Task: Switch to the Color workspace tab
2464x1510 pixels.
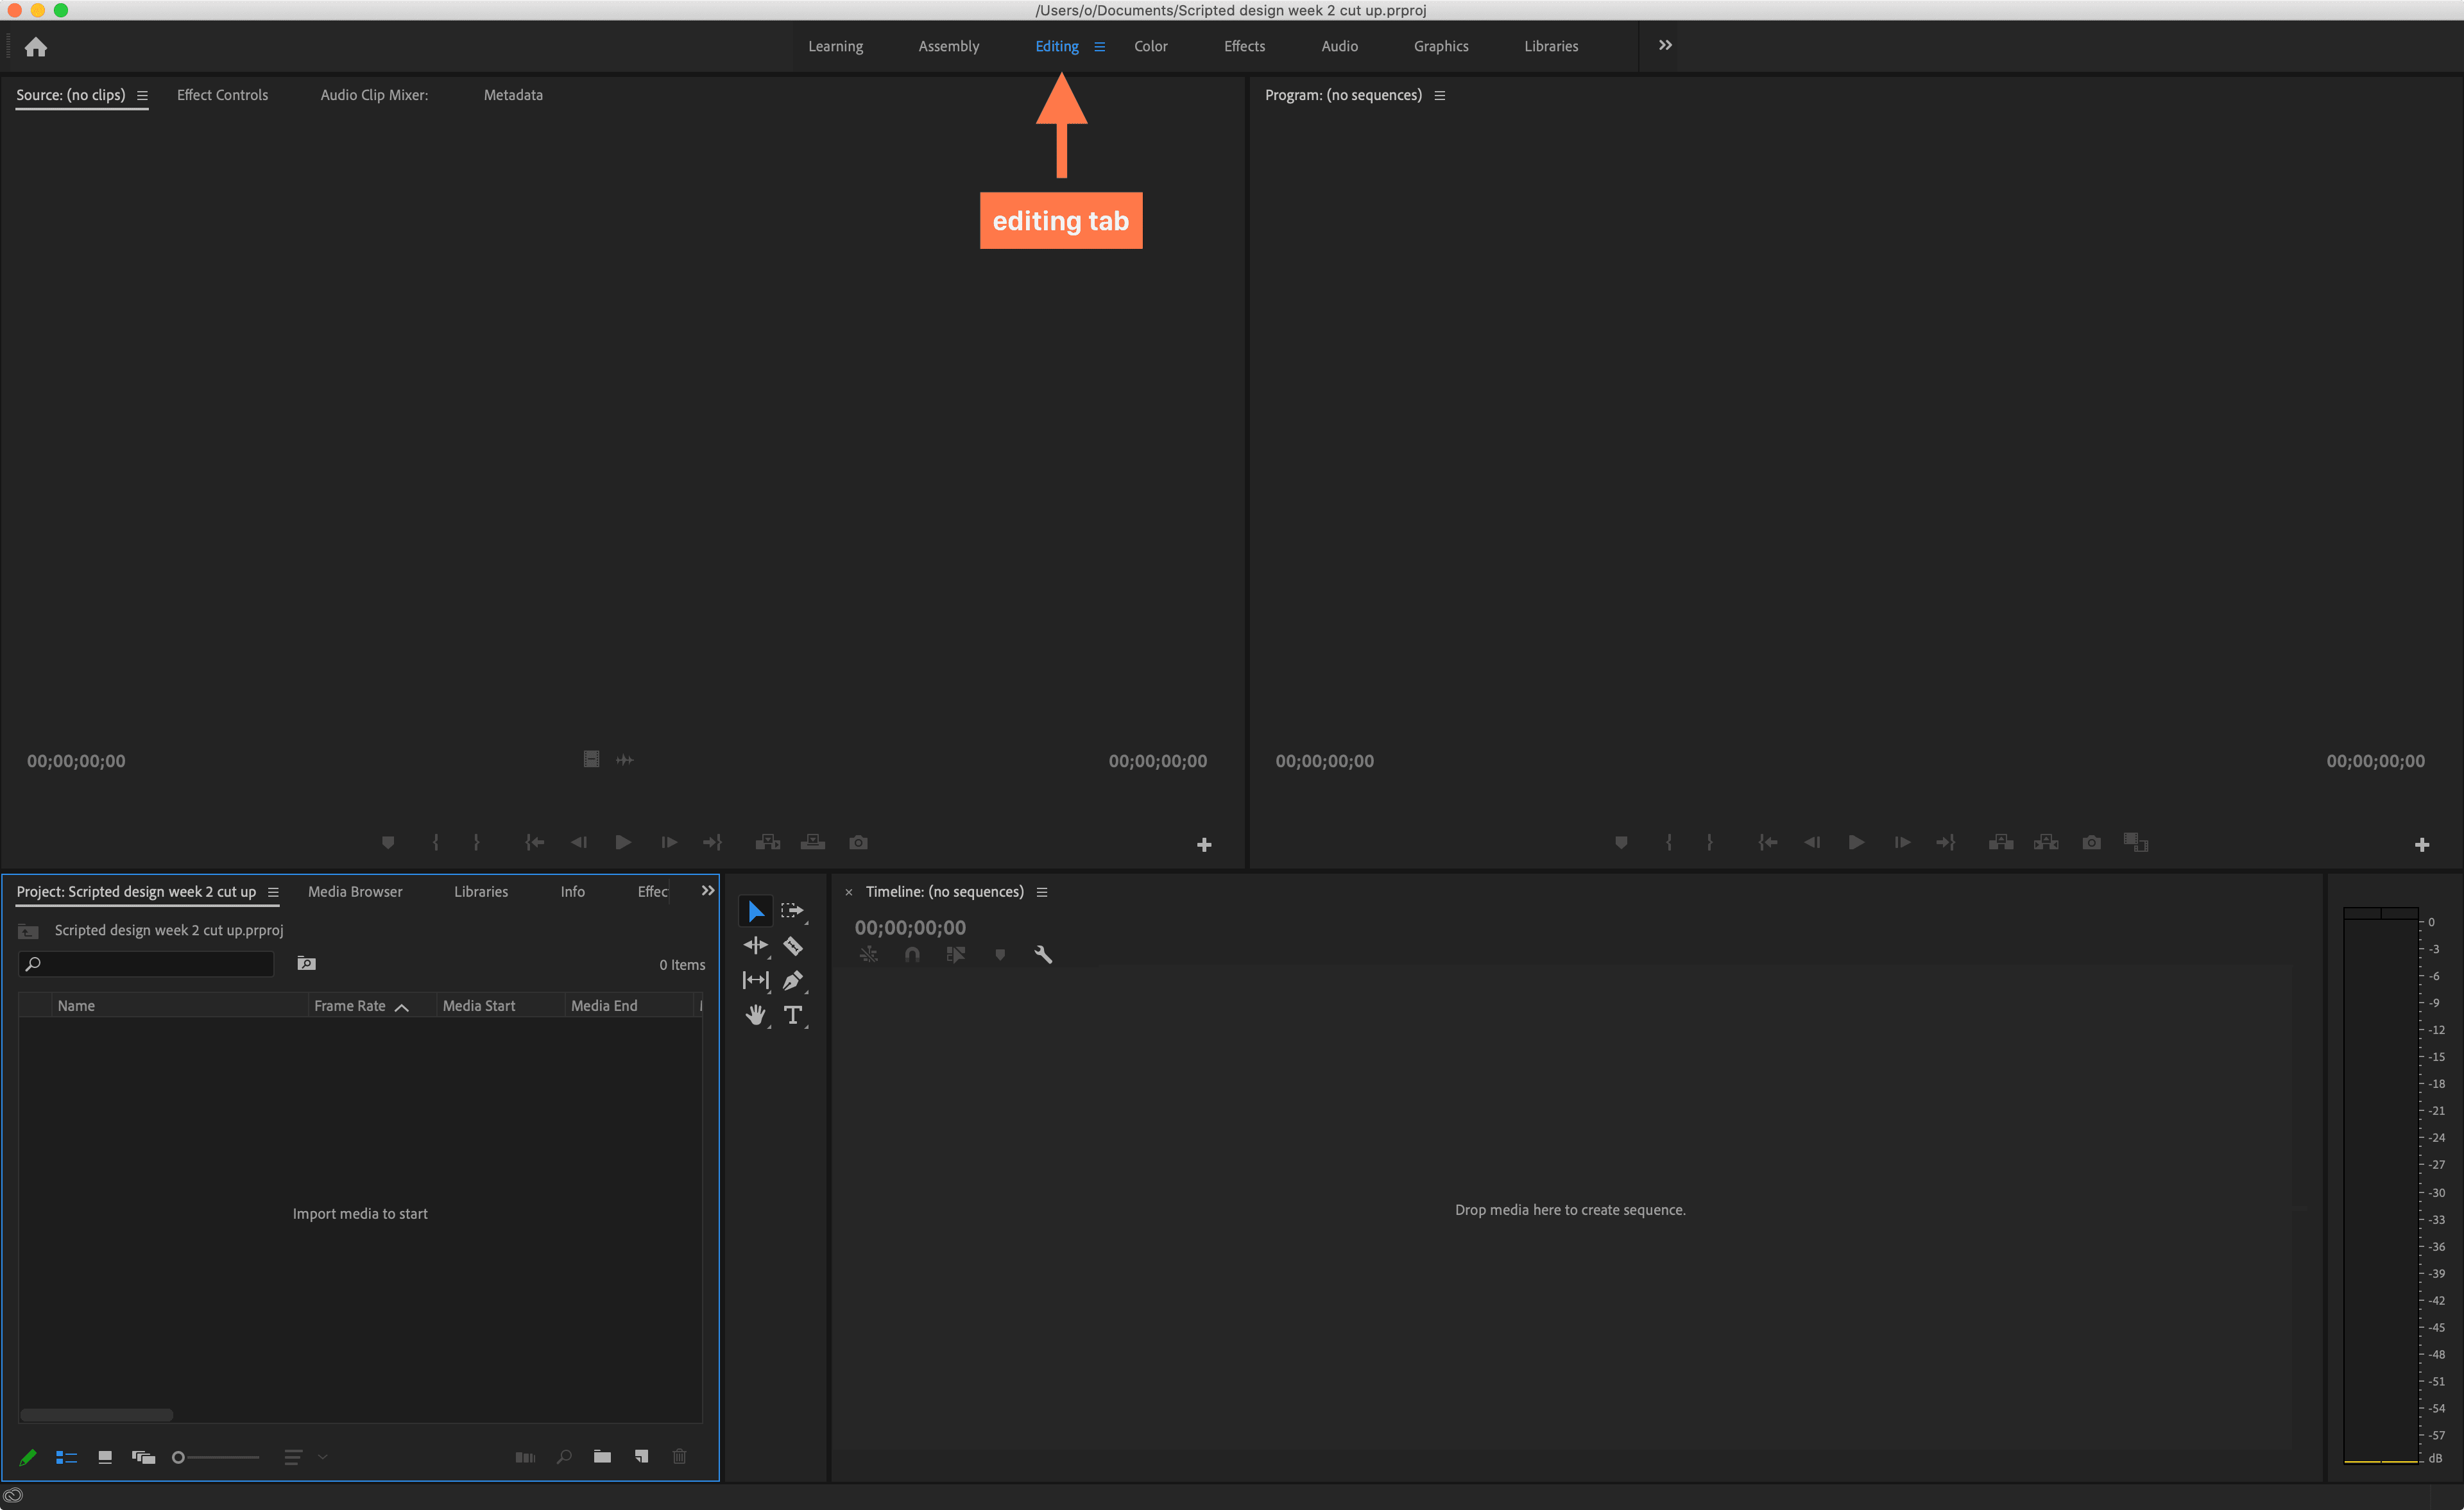Action: tap(1150, 46)
